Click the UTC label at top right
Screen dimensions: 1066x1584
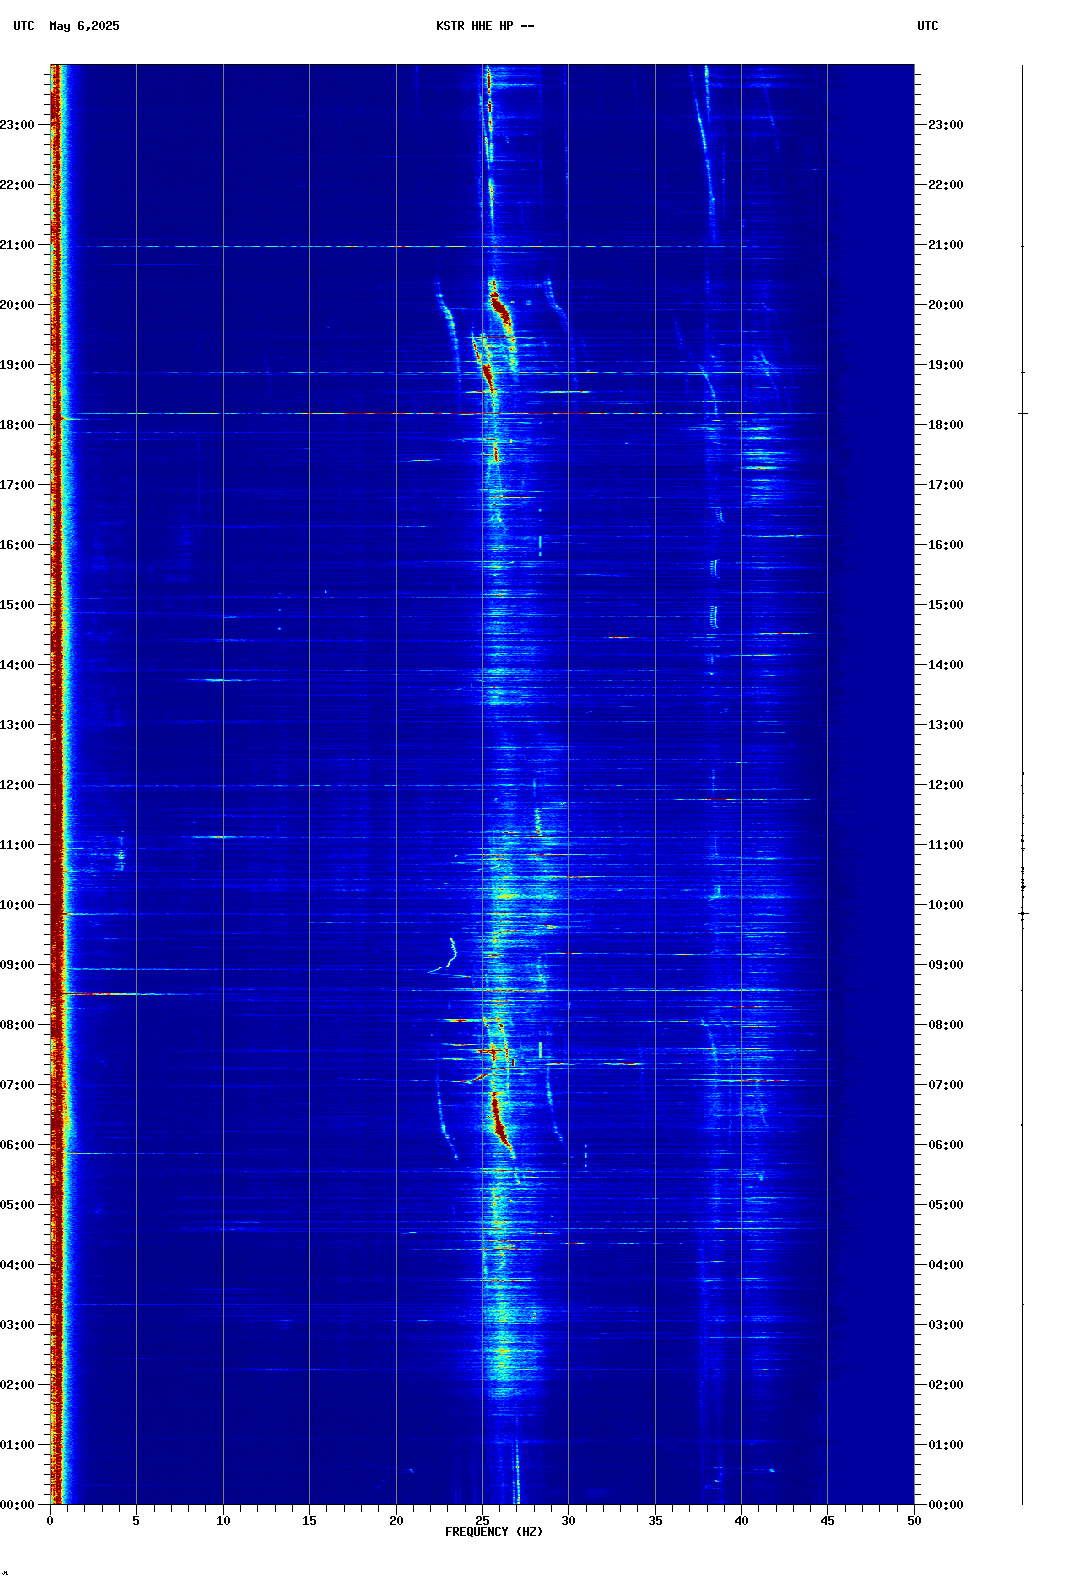pyautogui.click(x=927, y=26)
